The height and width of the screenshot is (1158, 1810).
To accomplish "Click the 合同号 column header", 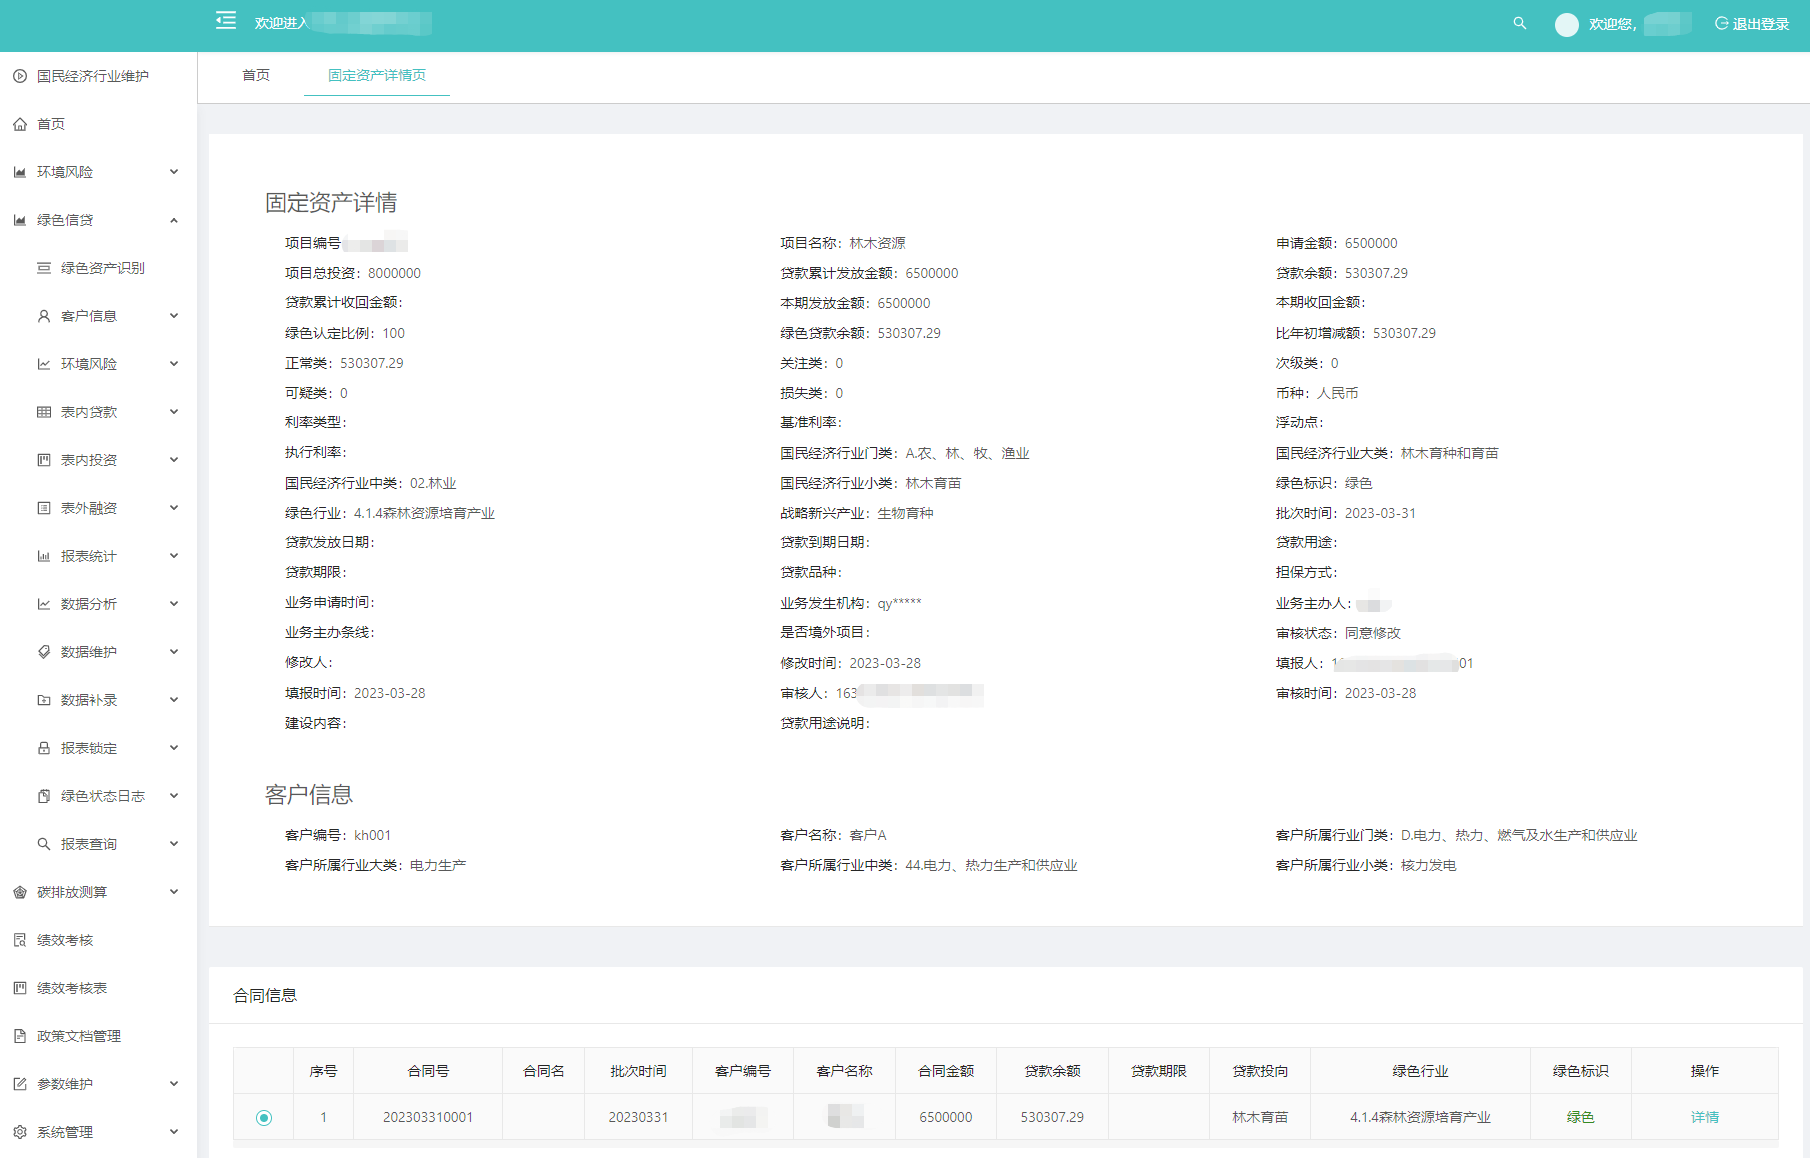I will [428, 1071].
